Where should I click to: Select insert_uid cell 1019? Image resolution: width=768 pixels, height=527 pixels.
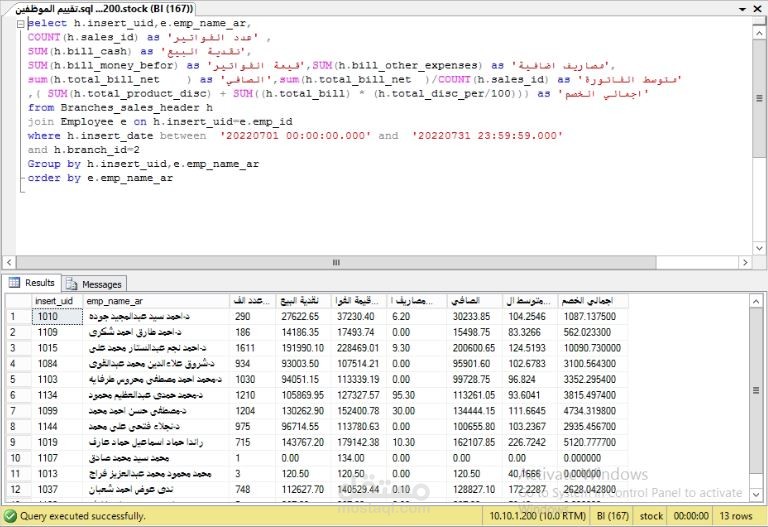(57, 442)
